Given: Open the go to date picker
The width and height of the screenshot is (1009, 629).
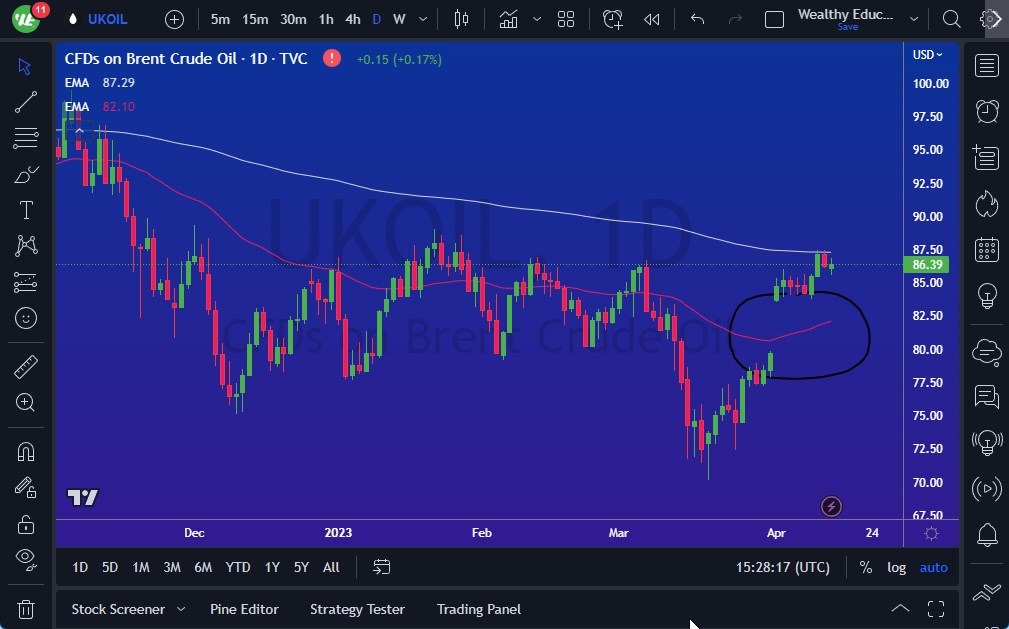Looking at the screenshot, I should 381,567.
